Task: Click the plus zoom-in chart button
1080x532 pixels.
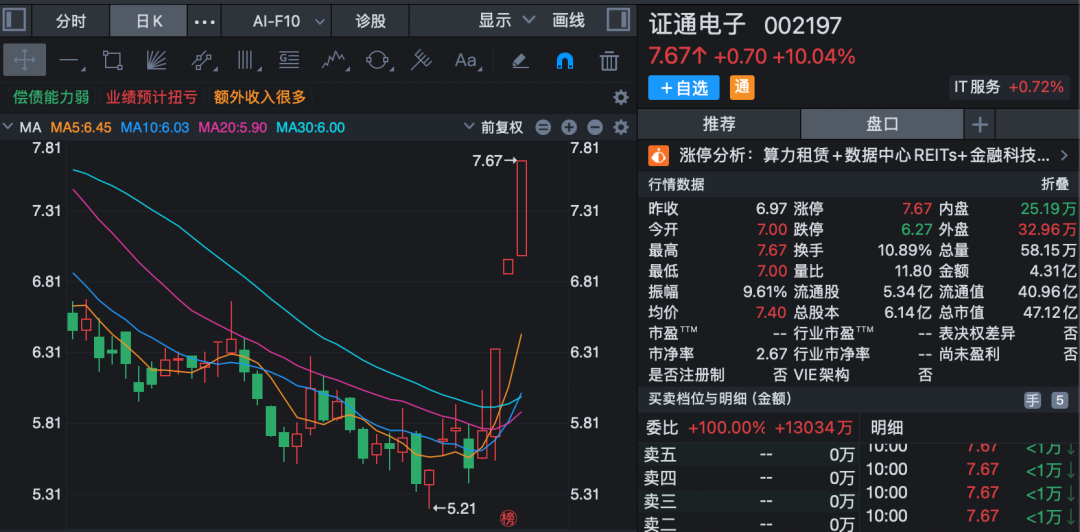Action: [568, 127]
